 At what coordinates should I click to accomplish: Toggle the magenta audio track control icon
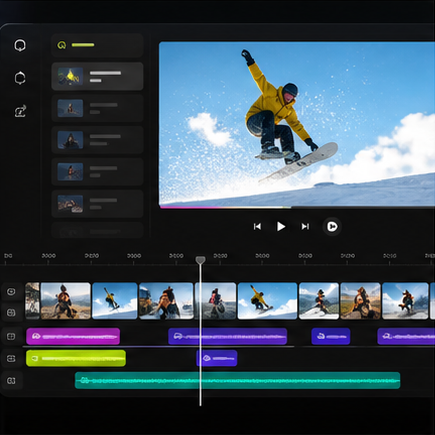pyautogui.click(x=11, y=336)
